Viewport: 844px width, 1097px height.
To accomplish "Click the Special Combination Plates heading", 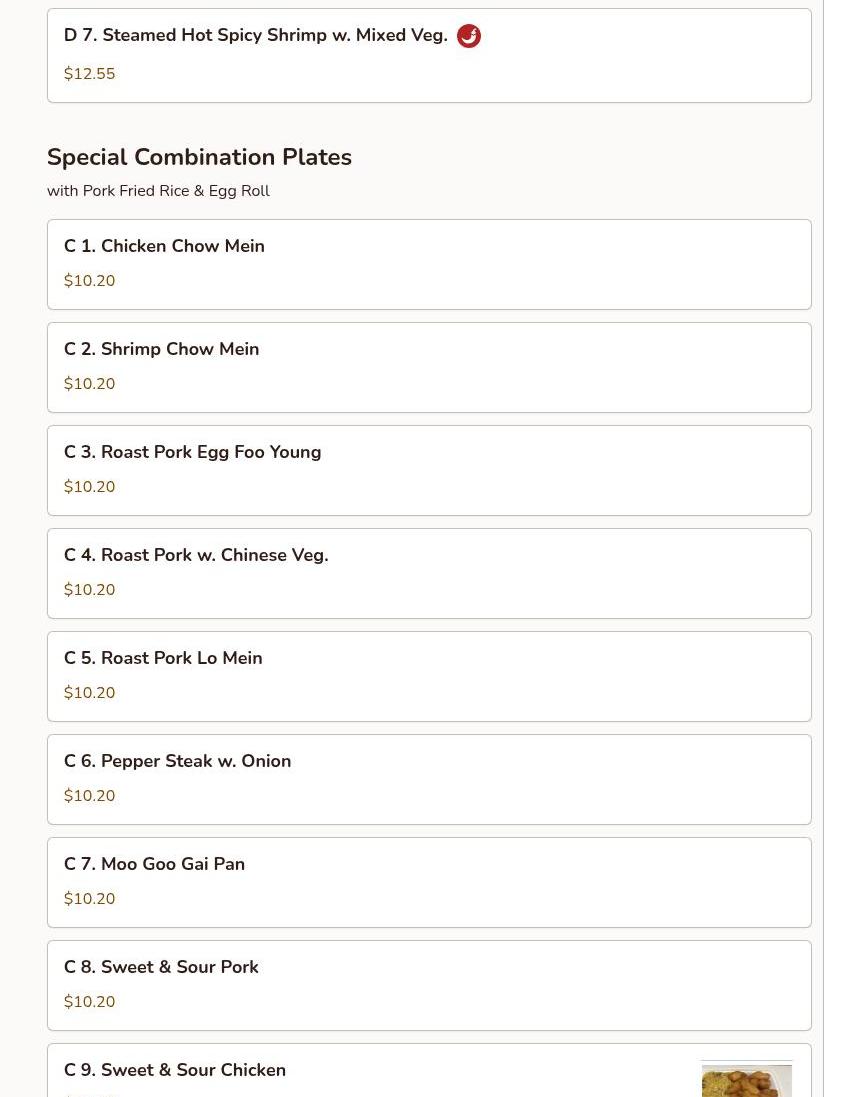I will coord(199,157).
